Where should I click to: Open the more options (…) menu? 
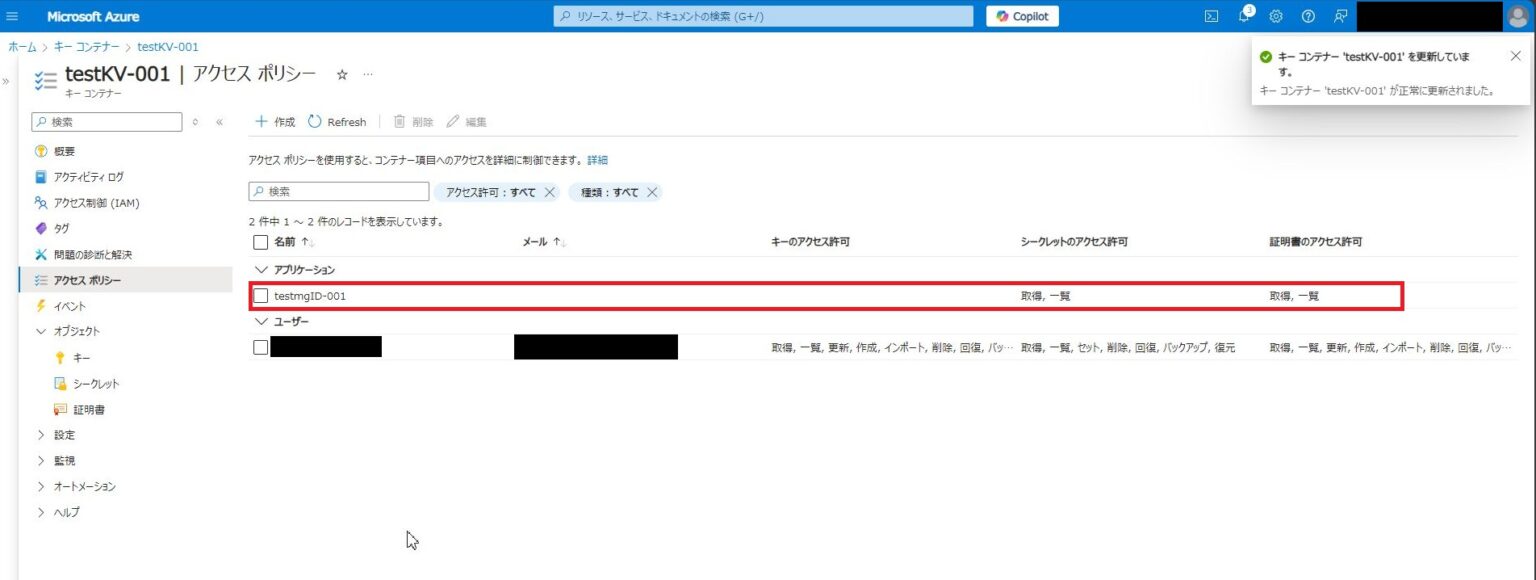coord(367,73)
